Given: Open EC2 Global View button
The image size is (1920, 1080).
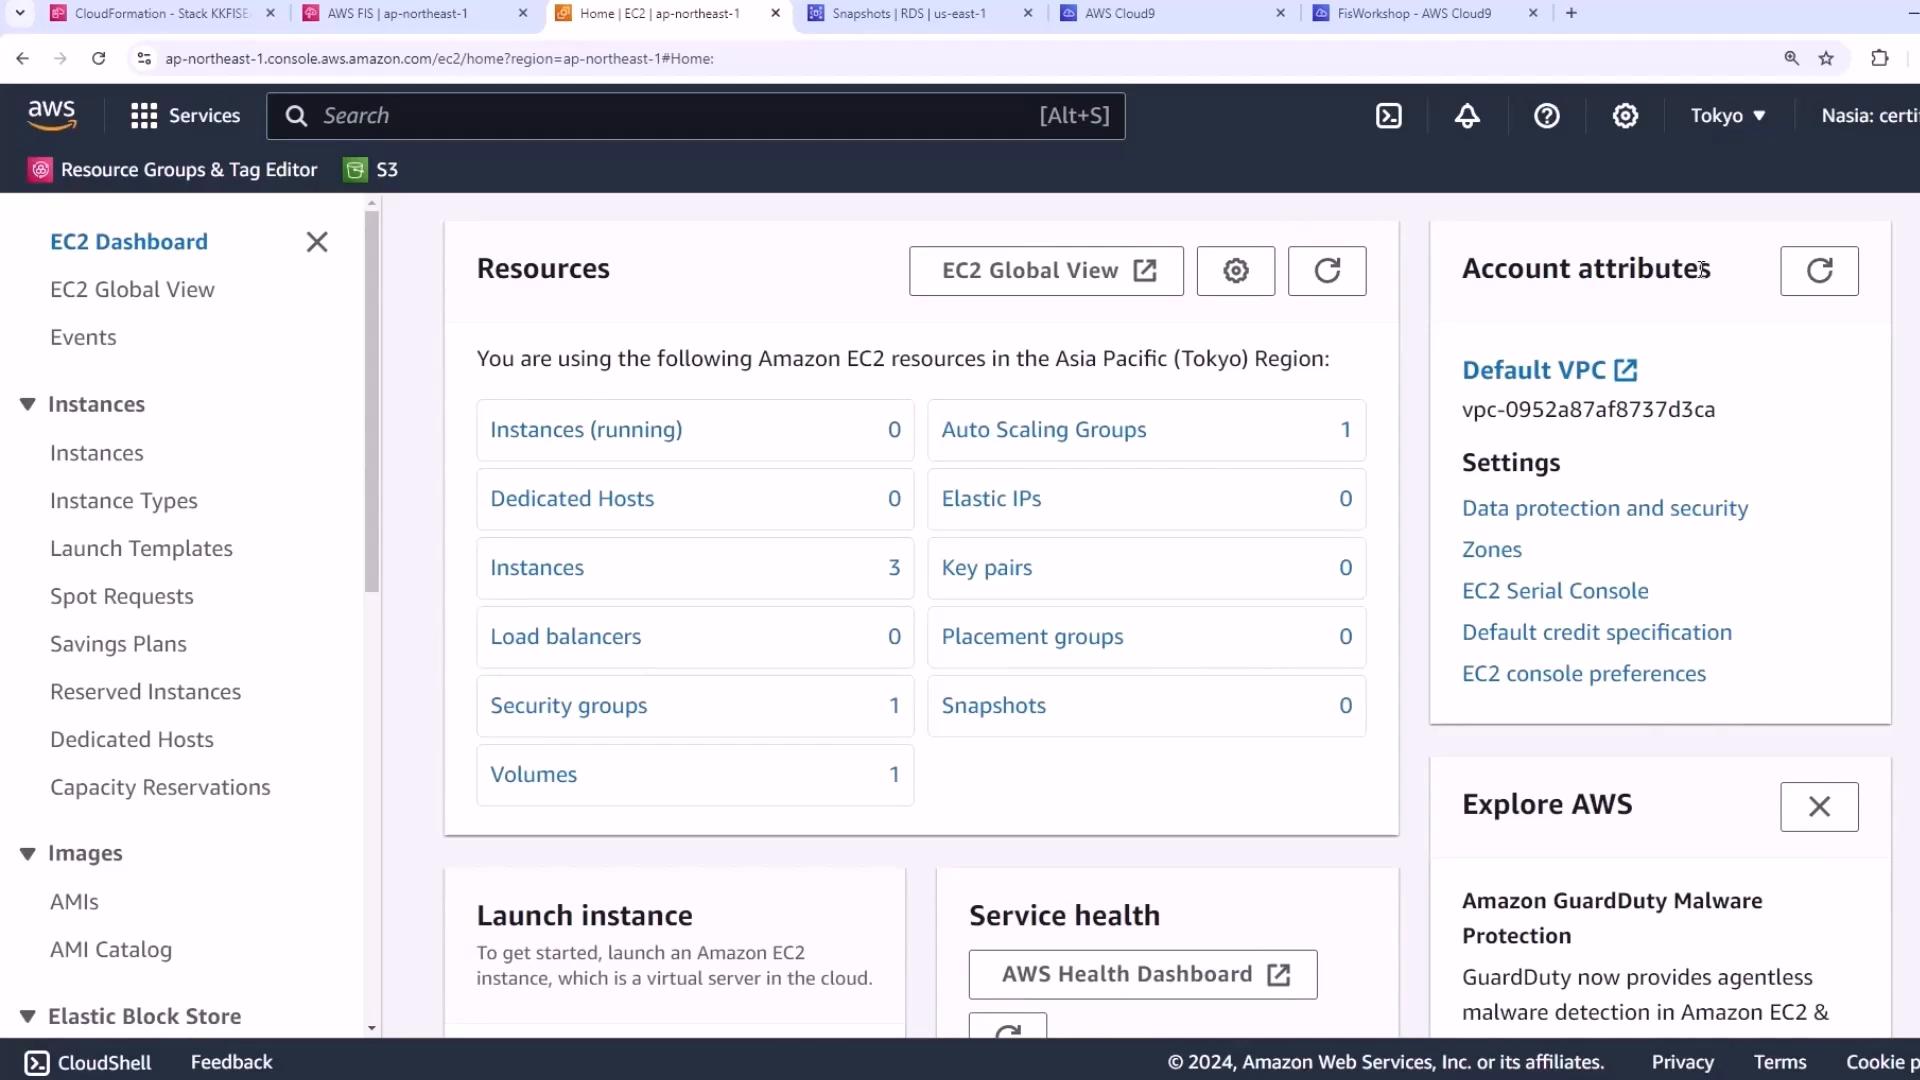Looking at the screenshot, I should click(x=1046, y=271).
